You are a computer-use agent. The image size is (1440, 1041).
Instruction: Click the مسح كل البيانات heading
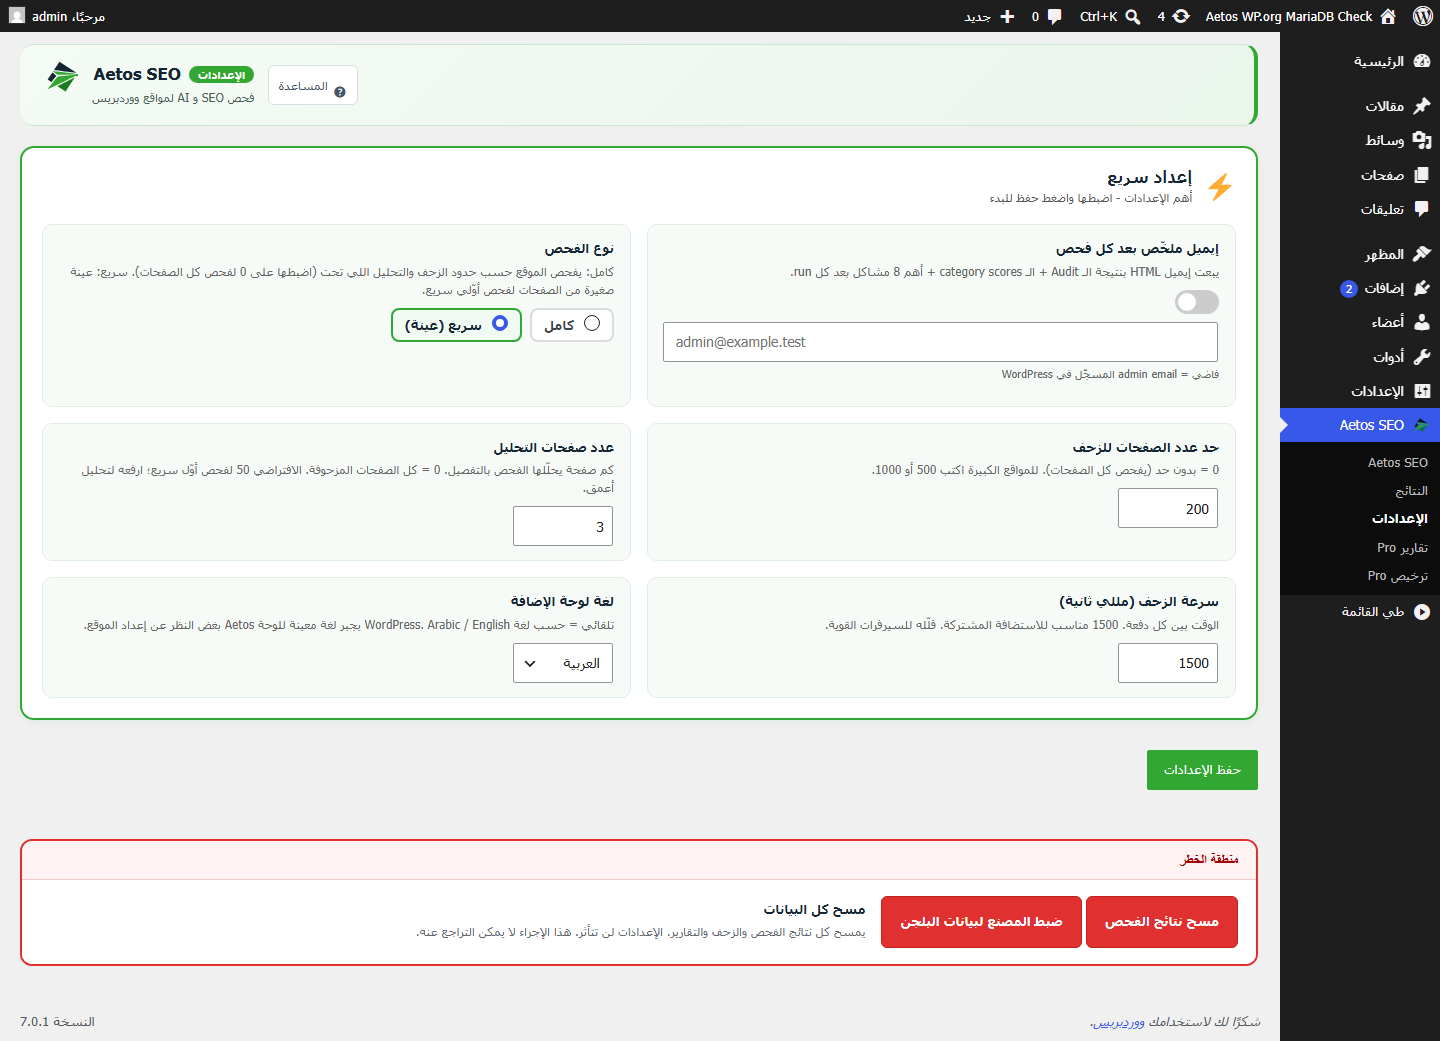click(814, 909)
